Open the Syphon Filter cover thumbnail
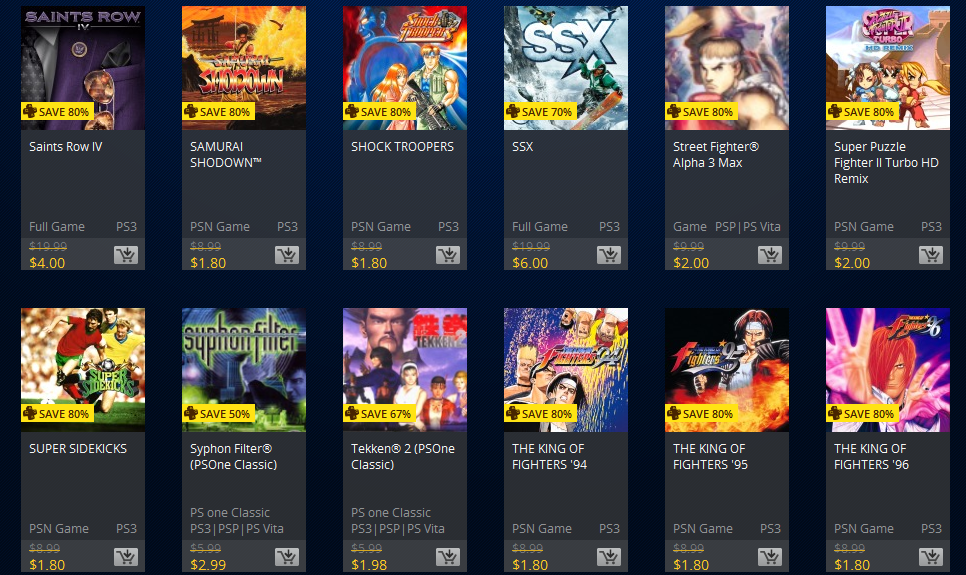The width and height of the screenshot is (966, 575). 244,370
